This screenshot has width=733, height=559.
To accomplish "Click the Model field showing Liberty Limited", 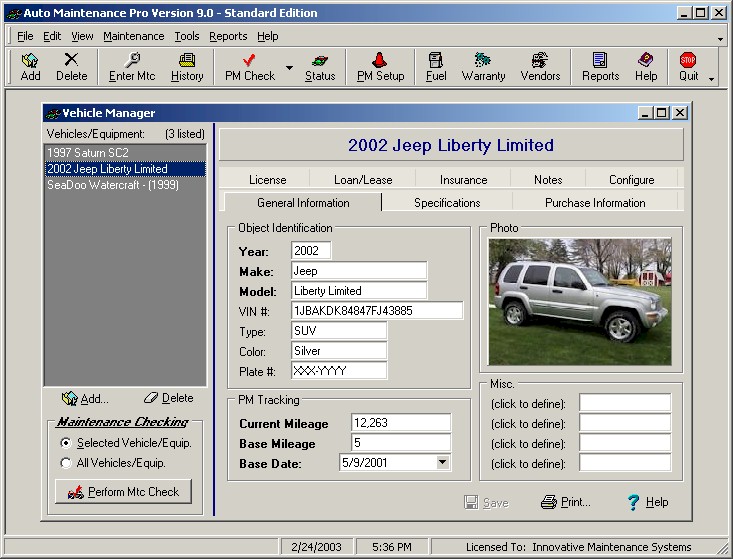I will 359,291.
